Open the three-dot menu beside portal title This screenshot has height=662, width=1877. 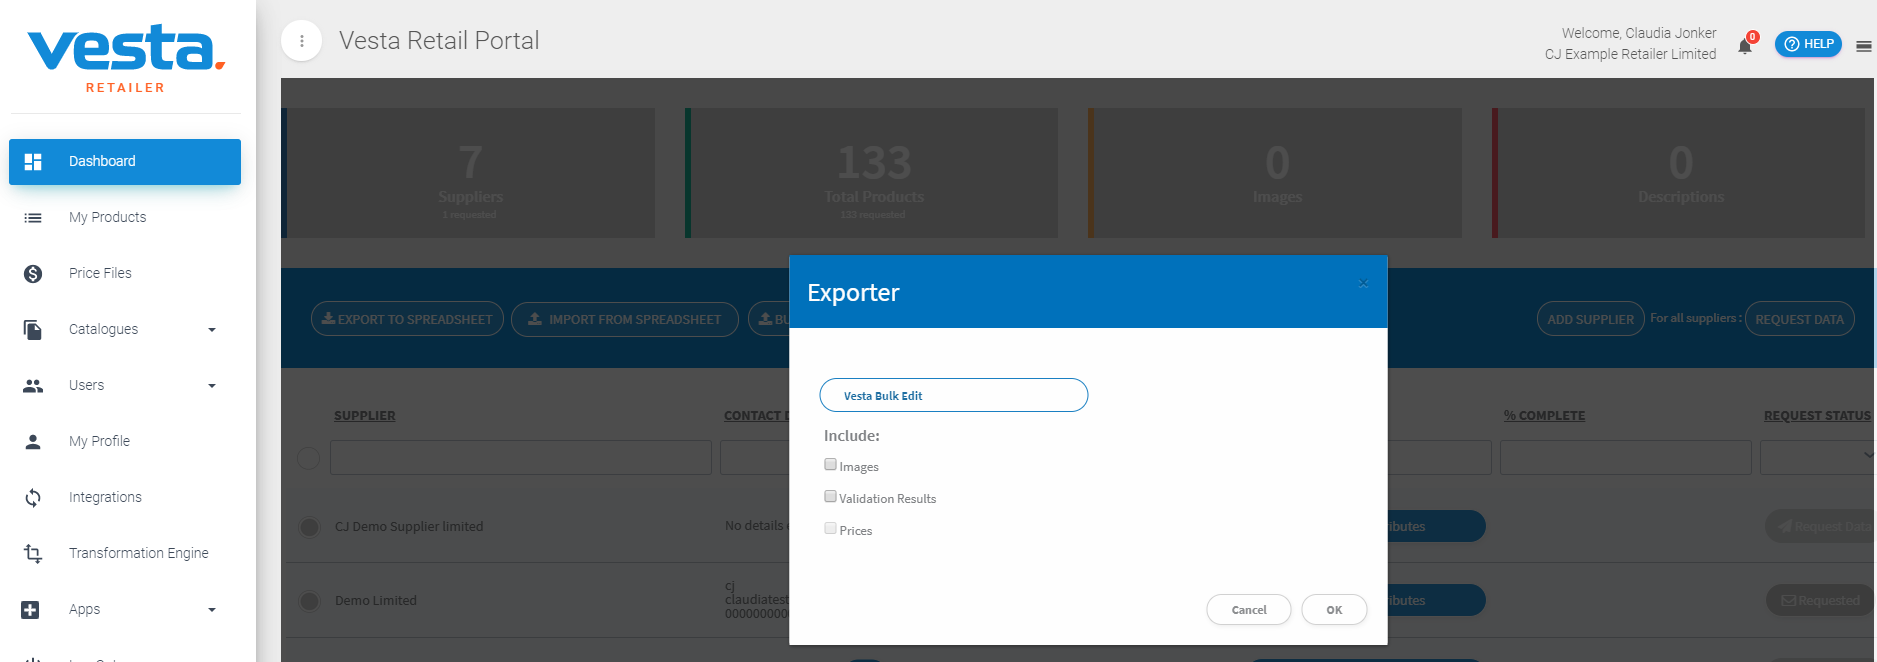[301, 41]
